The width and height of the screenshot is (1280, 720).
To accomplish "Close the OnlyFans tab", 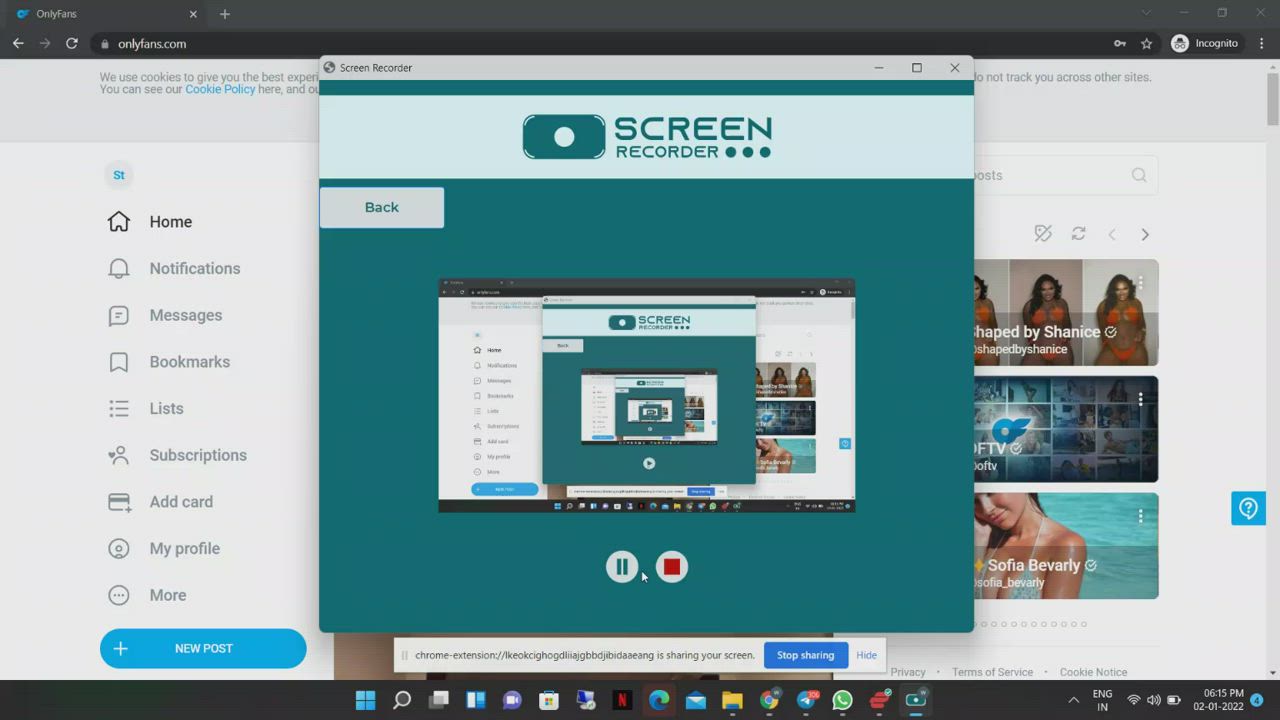I will point(193,14).
